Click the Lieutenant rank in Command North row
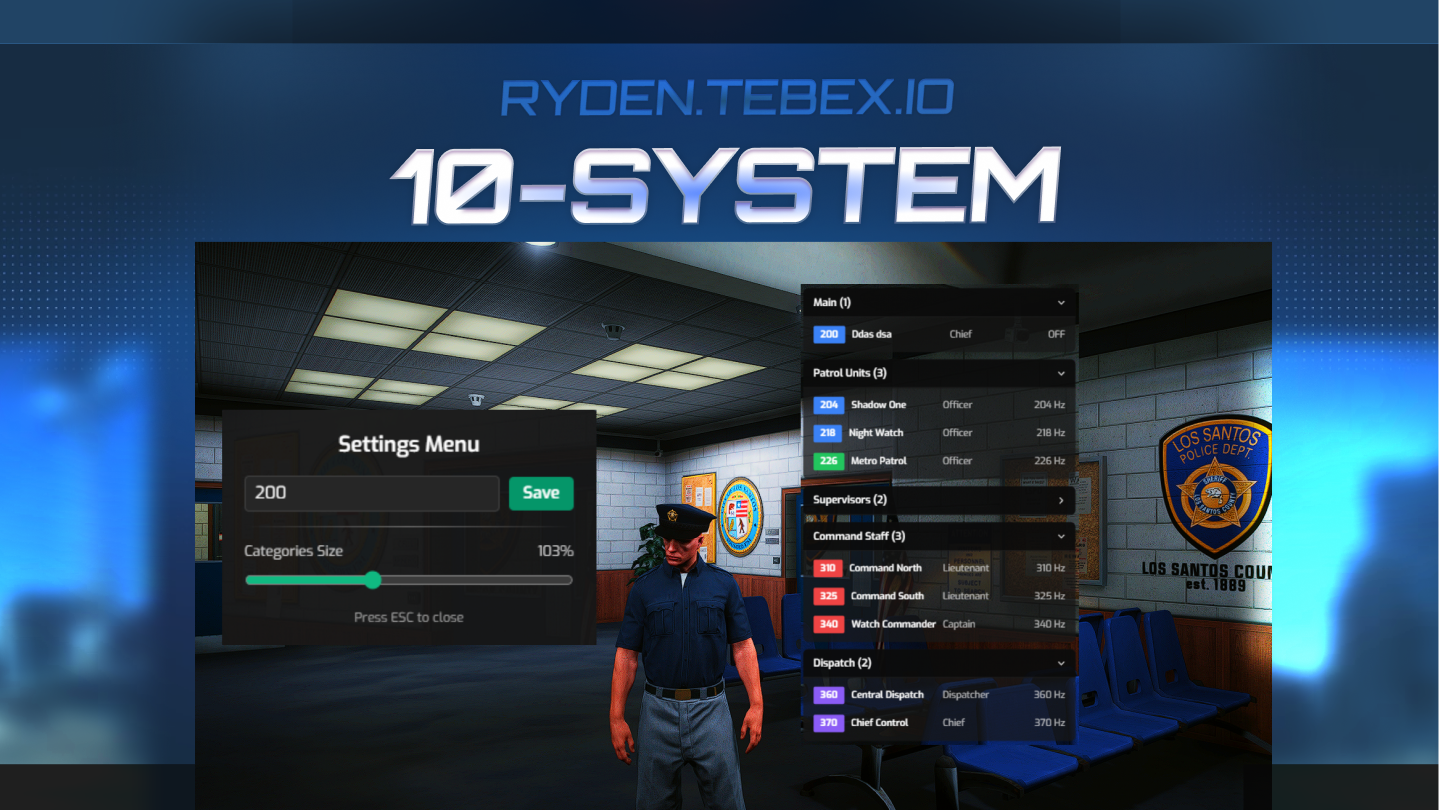This screenshot has height=810, width=1439. coord(966,568)
